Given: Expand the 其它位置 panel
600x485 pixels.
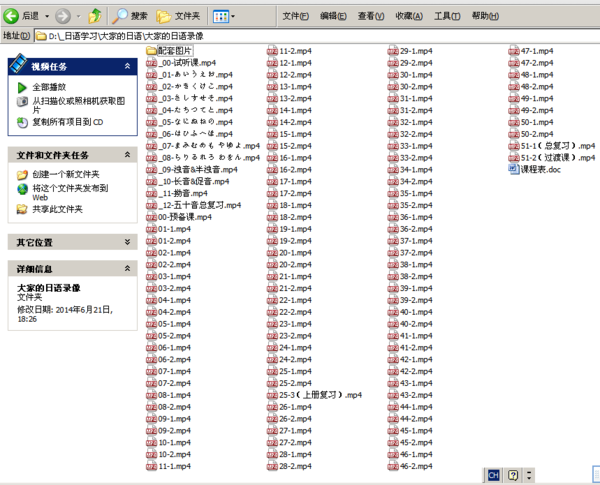Looking at the screenshot, I should [128, 242].
